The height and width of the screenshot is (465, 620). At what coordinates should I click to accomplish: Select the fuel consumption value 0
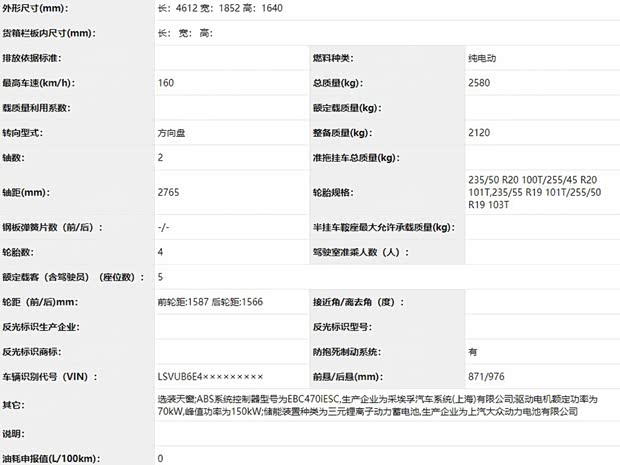click(x=160, y=458)
